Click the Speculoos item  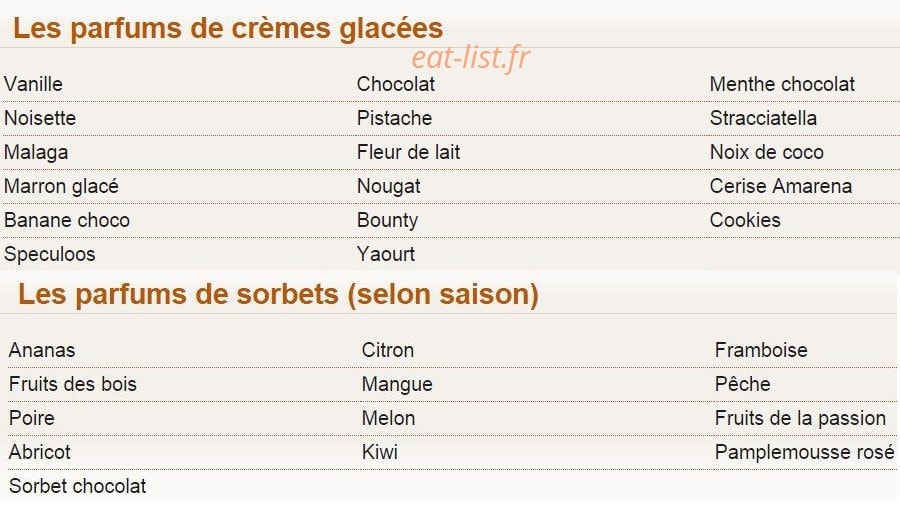[x=49, y=254]
